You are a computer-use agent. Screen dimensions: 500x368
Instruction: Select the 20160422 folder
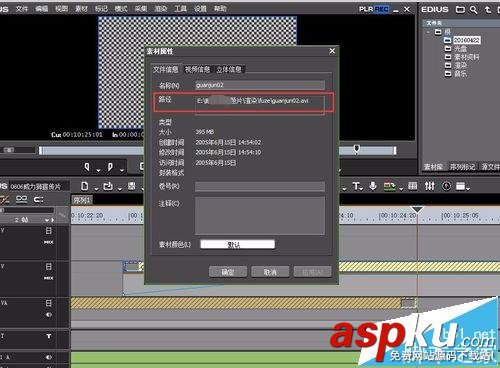[467, 40]
